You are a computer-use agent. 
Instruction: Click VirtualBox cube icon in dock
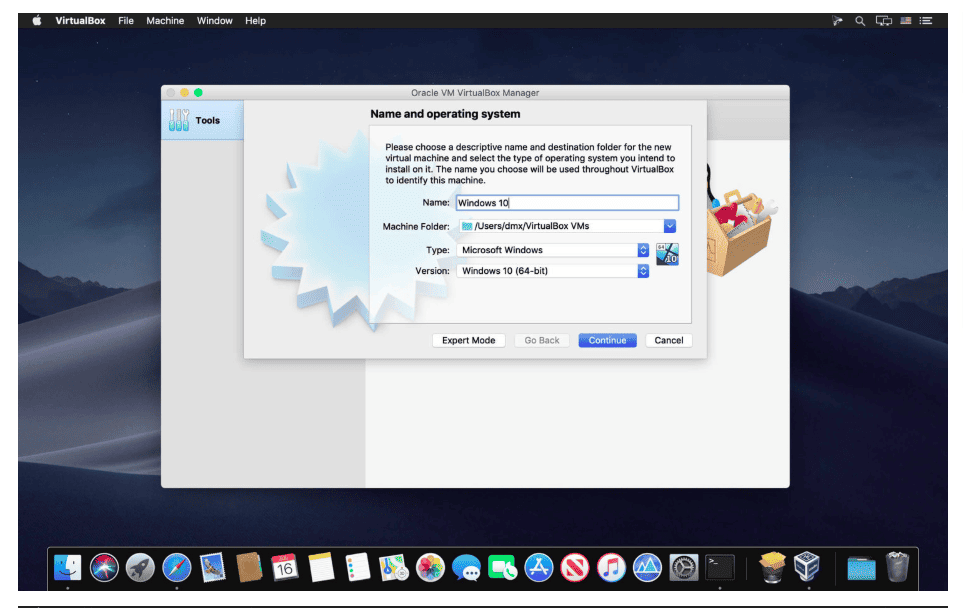click(807, 566)
